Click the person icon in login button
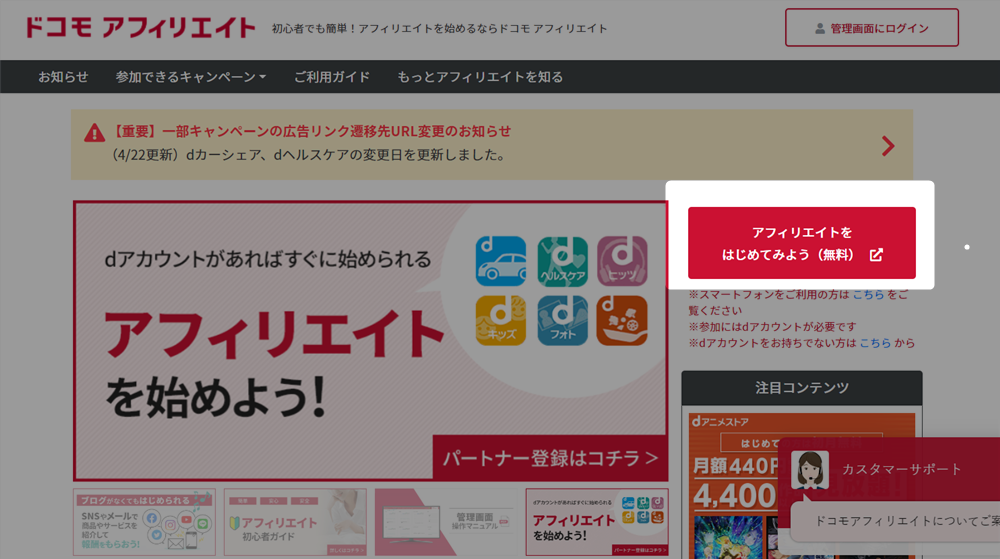 [820, 29]
